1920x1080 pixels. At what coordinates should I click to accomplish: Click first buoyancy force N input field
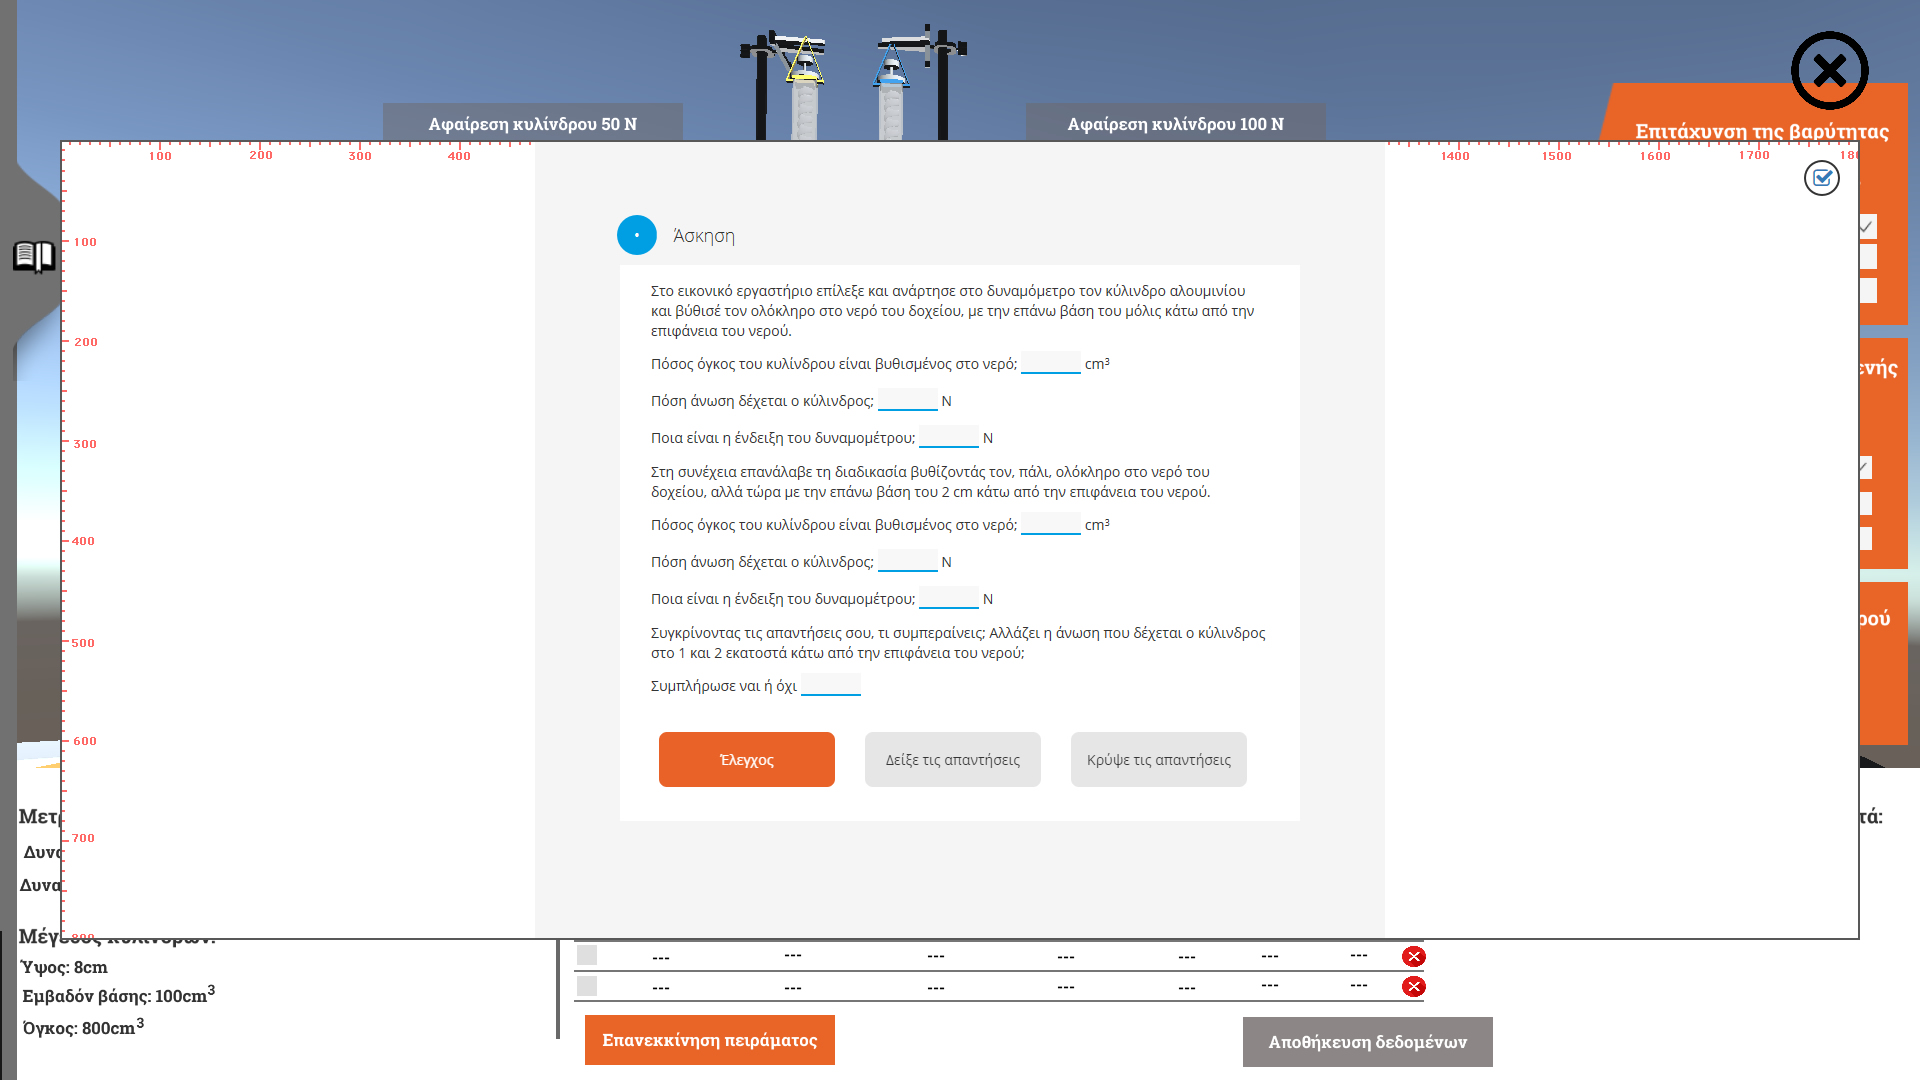click(x=907, y=400)
